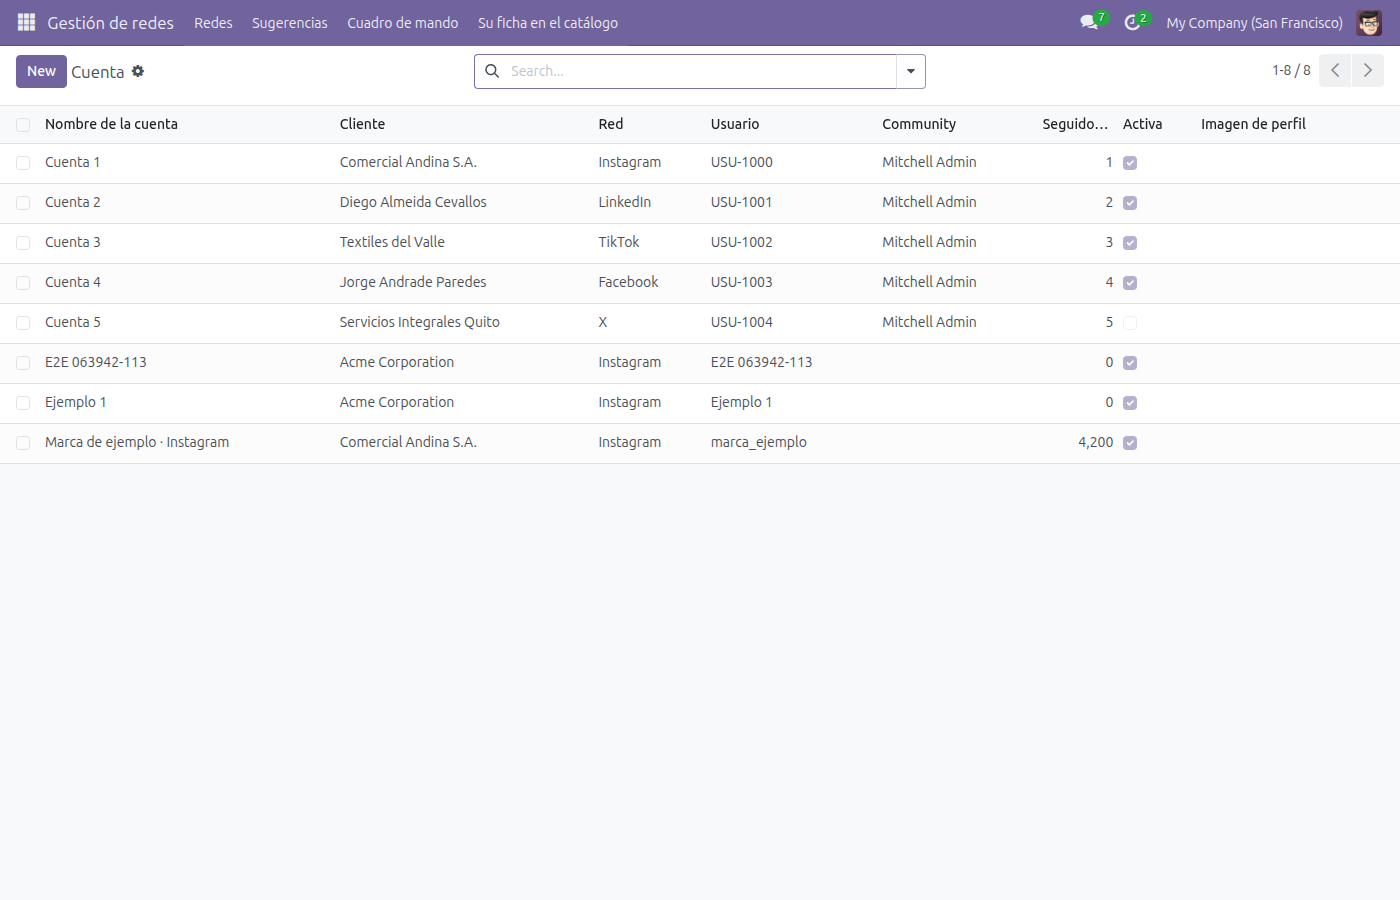This screenshot has width=1400, height=900.
Task: Open the user avatar menu
Action: point(1369,22)
